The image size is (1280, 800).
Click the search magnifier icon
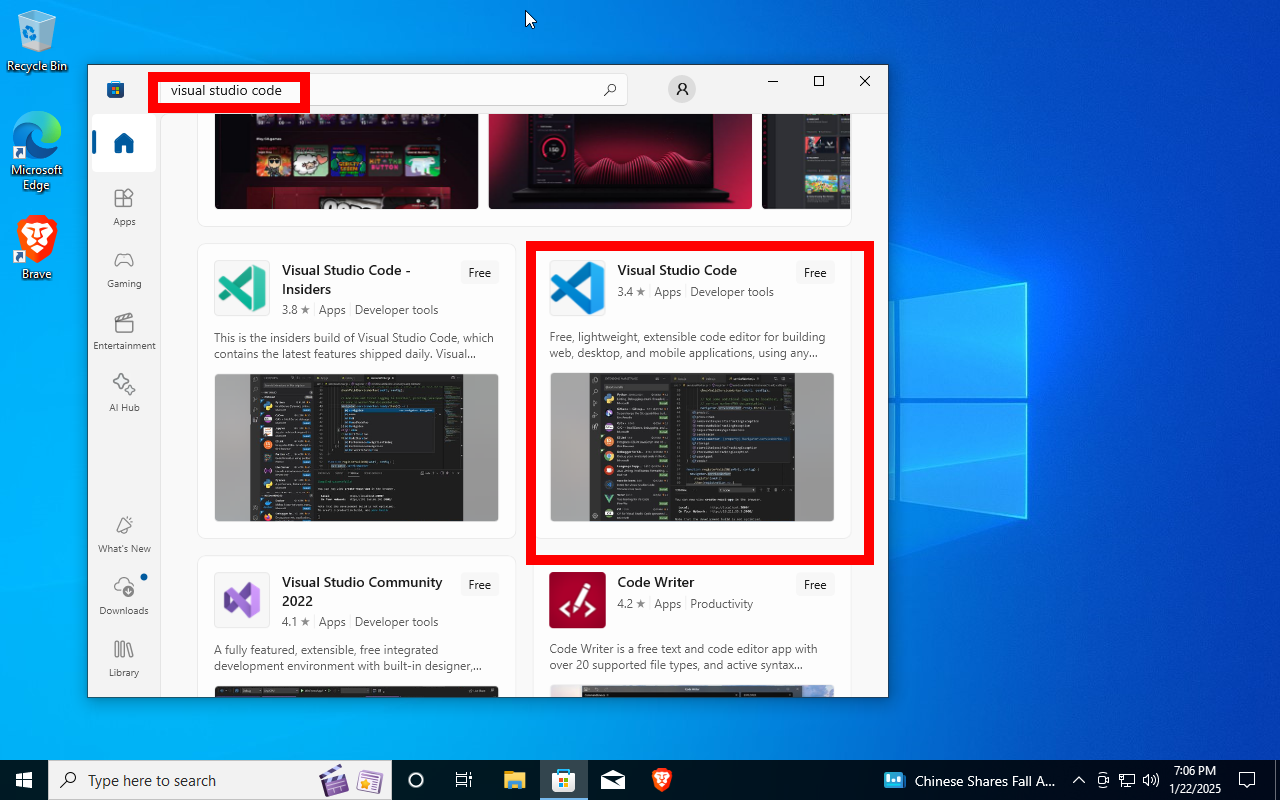[x=610, y=90]
